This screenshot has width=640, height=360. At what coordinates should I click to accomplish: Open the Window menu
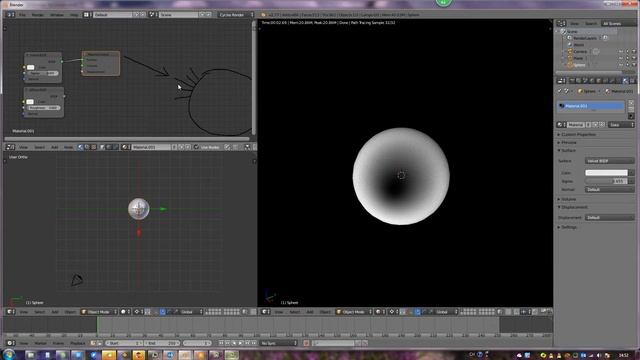tap(57, 15)
